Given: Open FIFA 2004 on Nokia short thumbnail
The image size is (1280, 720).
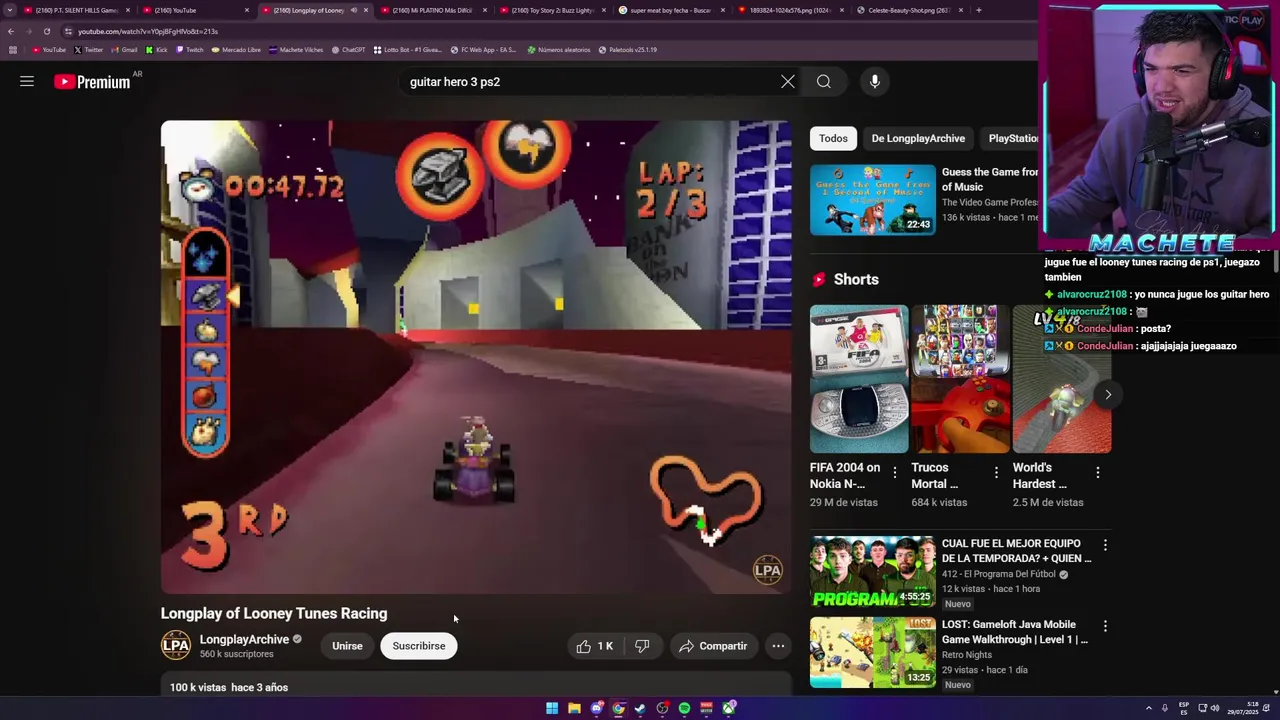Looking at the screenshot, I should pyautogui.click(x=859, y=379).
